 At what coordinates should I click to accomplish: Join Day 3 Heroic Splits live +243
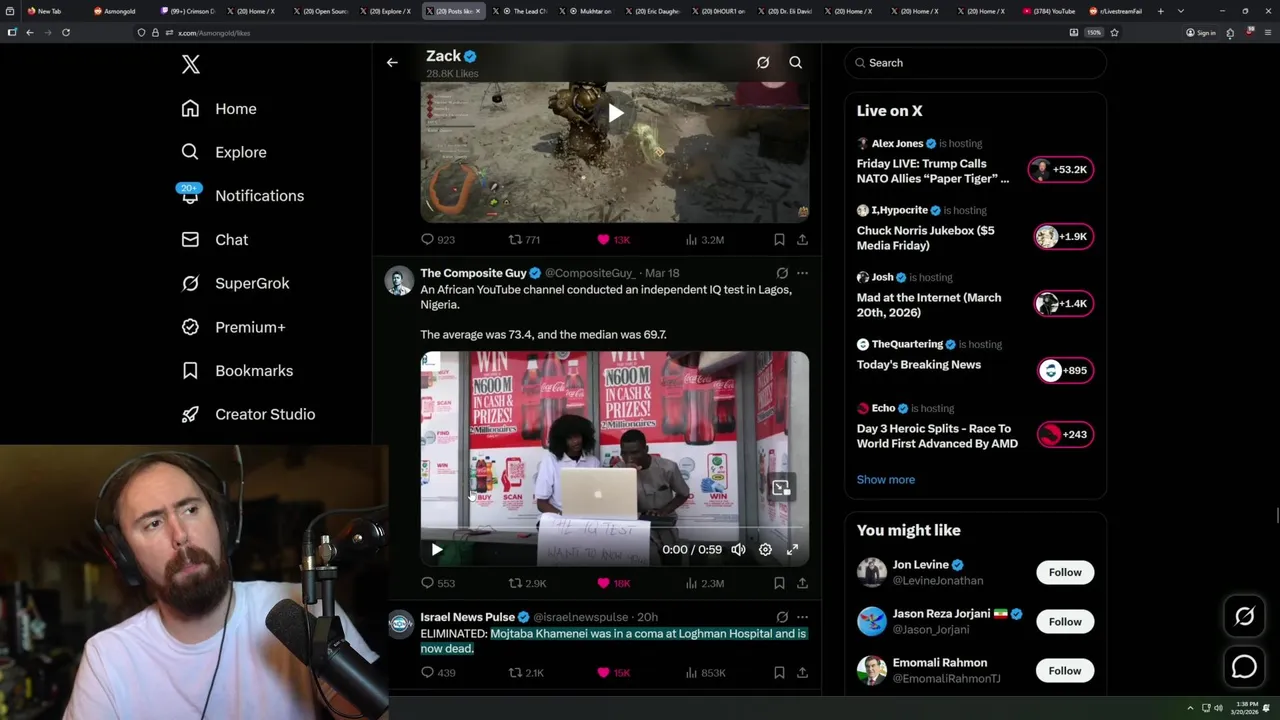pyautogui.click(x=1065, y=435)
